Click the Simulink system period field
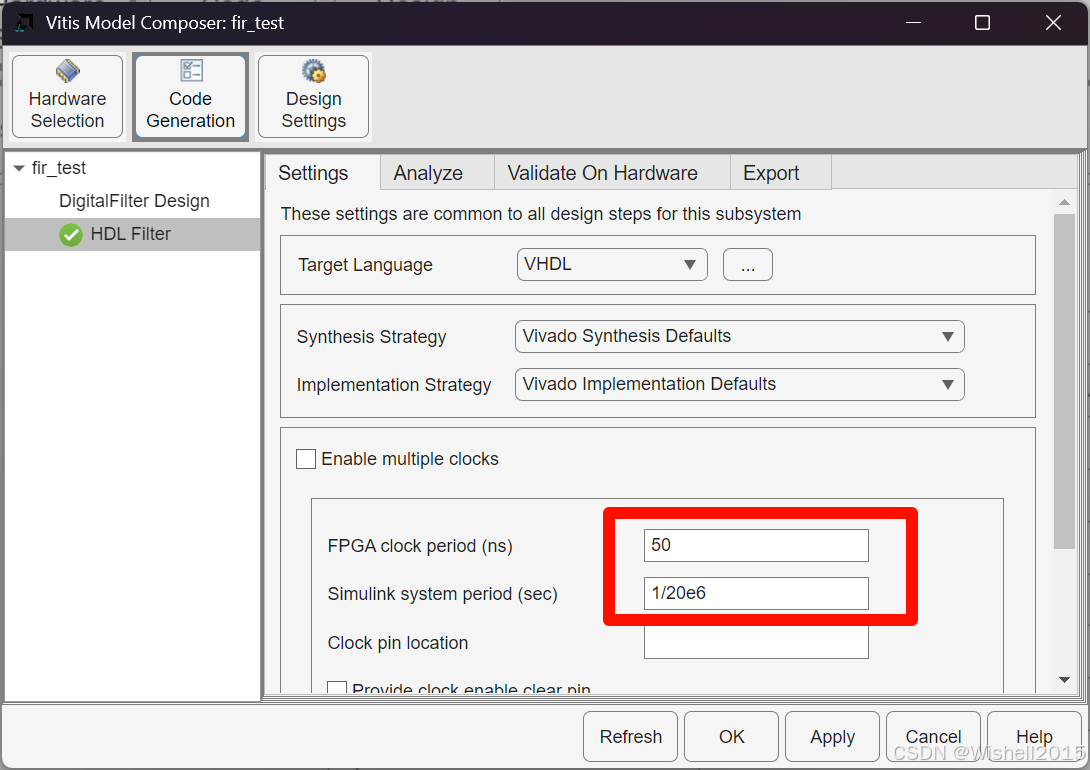Viewport: 1090px width, 770px height. 756,593
